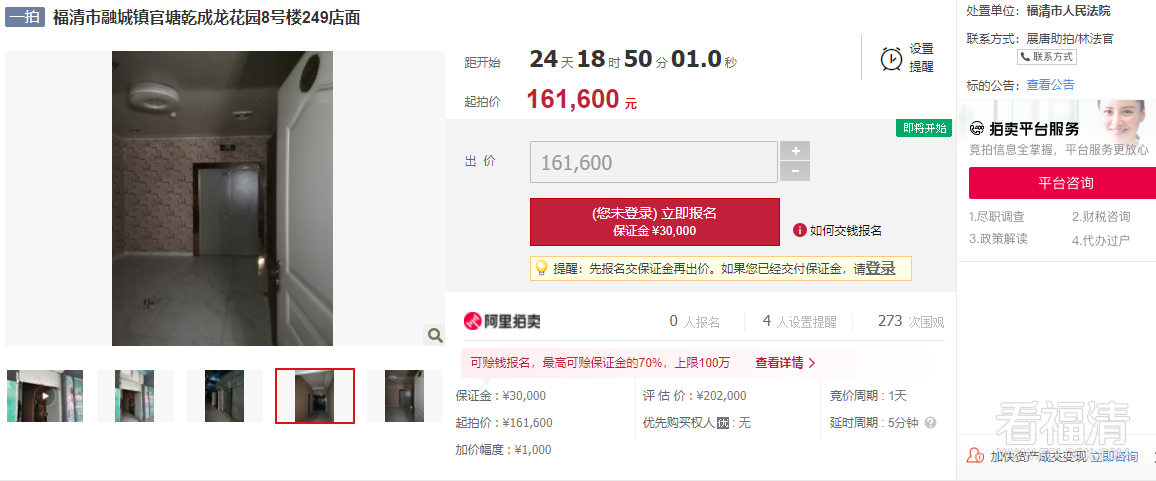The width and height of the screenshot is (1156, 481).
Task: Click the question mark beside delay period
Action: click(930, 423)
